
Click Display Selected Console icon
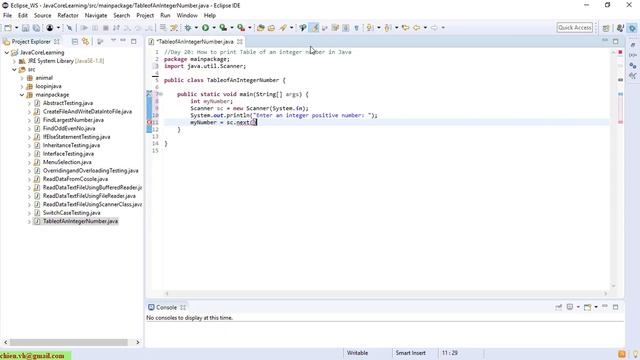tap(570, 307)
